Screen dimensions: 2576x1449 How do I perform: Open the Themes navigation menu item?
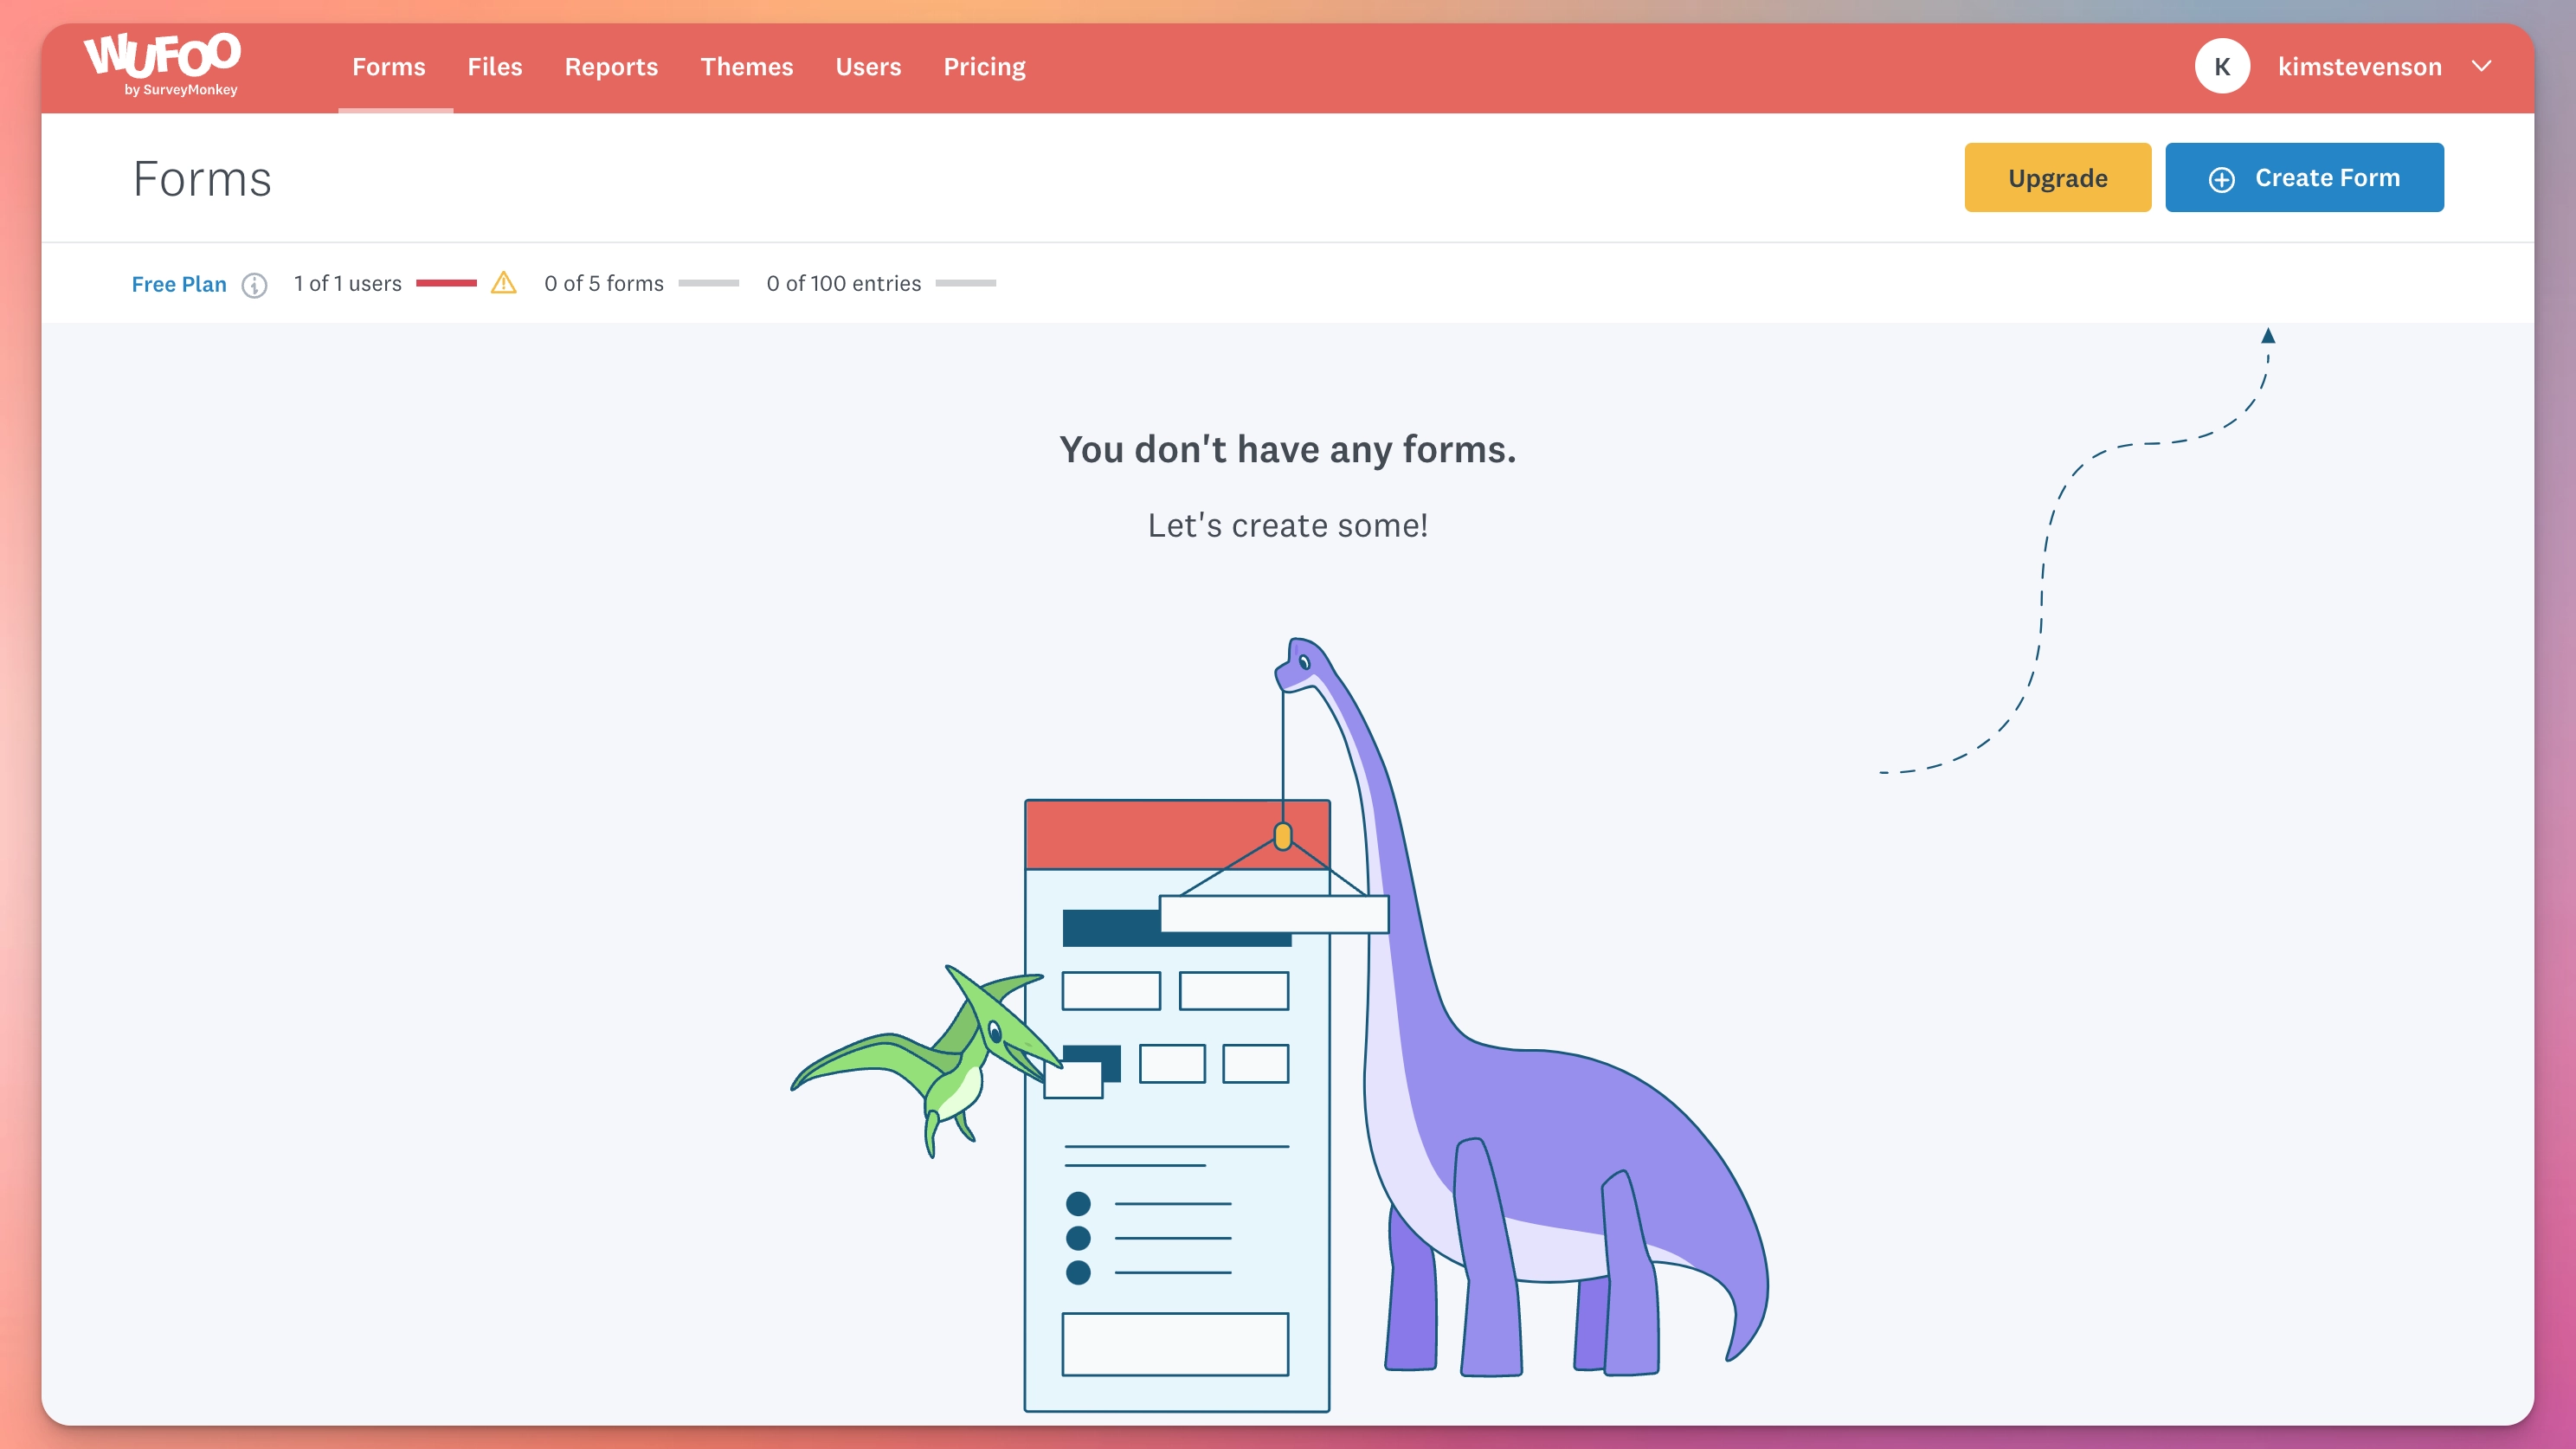(747, 68)
